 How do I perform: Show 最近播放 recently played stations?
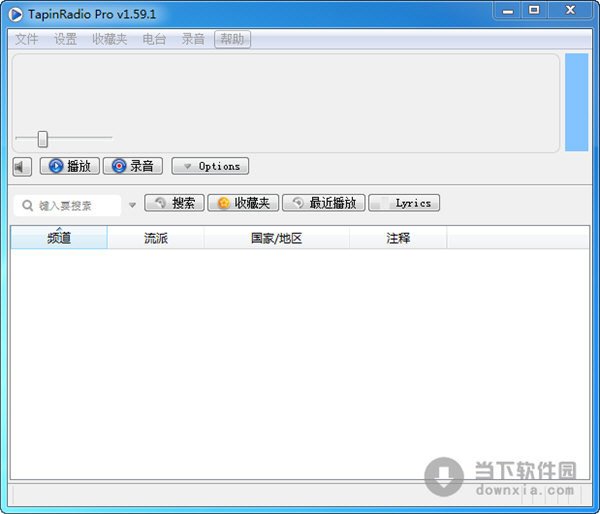click(324, 203)
